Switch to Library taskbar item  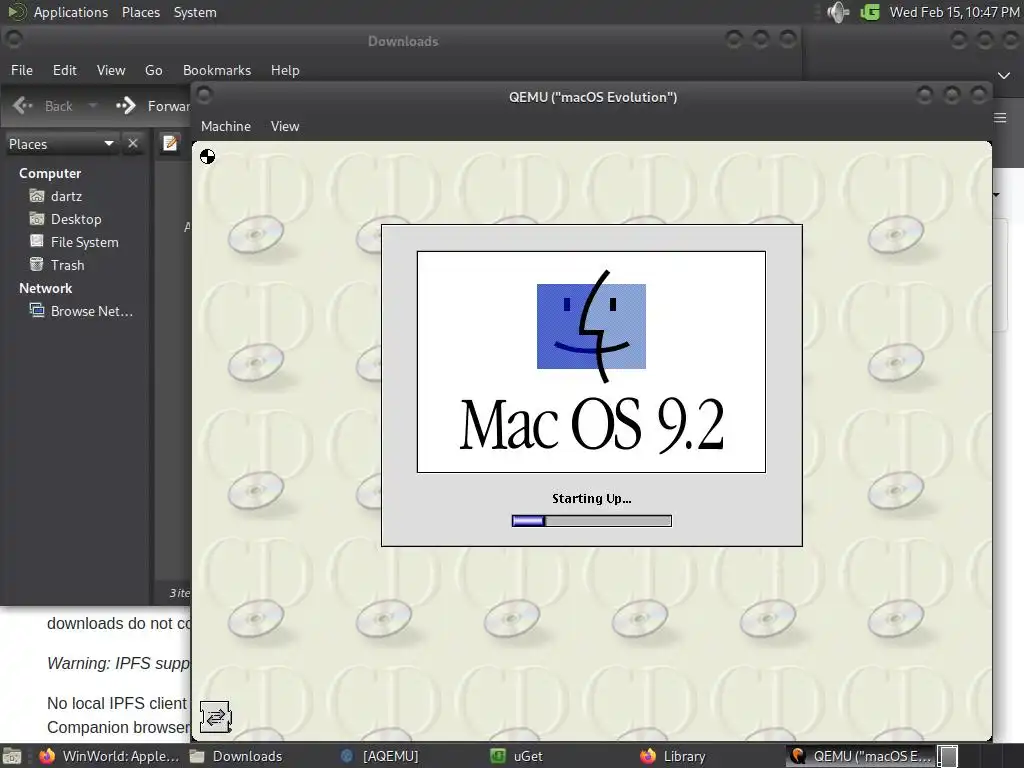point(673,756)
